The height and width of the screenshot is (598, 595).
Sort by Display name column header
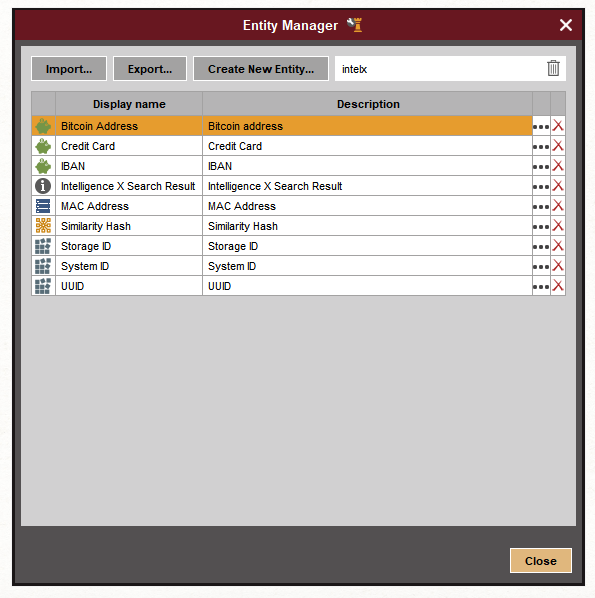click(129, 104)
